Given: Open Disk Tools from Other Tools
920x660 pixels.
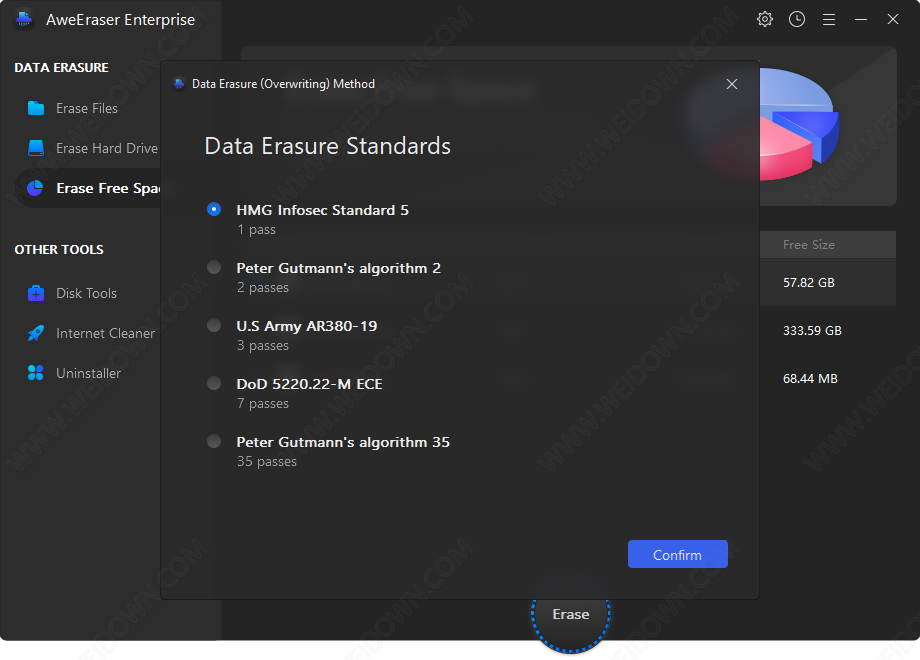Looking at the screenshot, I should click(86, 293).
